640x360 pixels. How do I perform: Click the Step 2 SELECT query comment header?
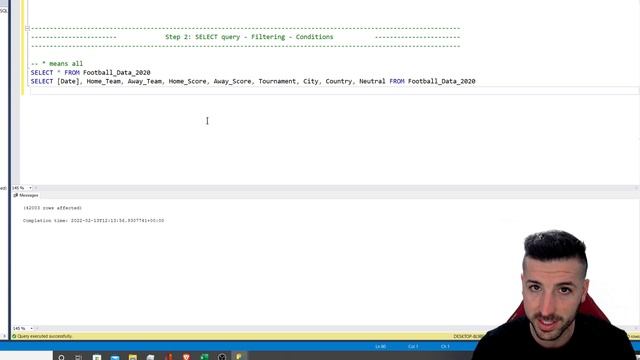point(249,37)
